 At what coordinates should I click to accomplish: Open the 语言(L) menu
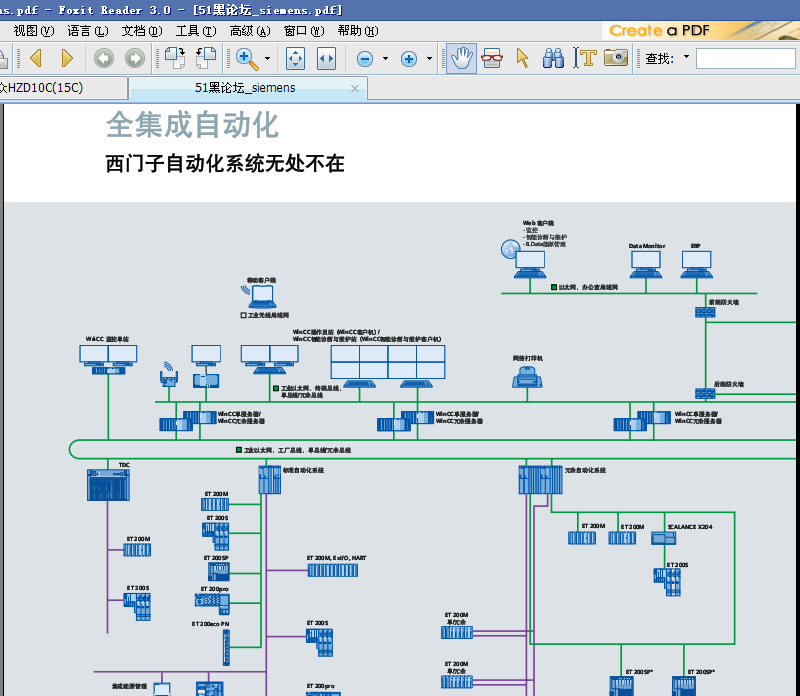[88, 31]
